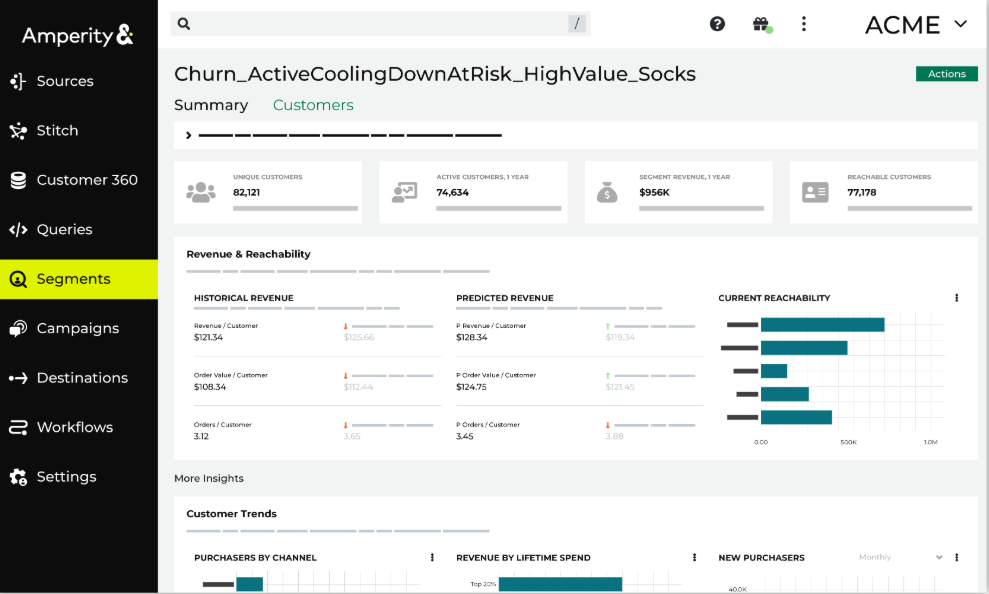Open the gift what's new icon

point(762,25)
